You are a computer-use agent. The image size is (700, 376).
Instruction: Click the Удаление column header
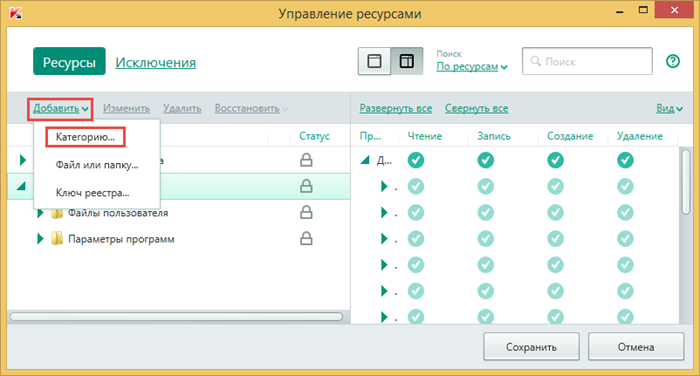point(640,136)
